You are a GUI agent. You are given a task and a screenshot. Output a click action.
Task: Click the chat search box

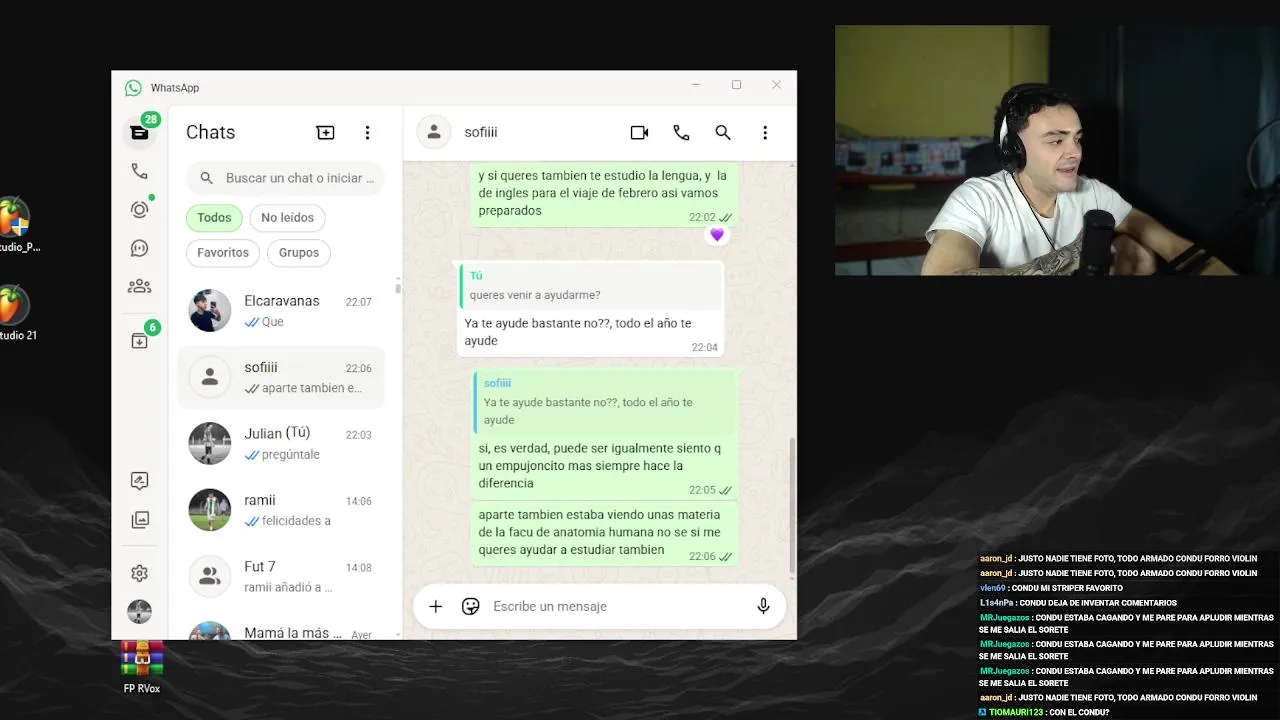(285, 178)
